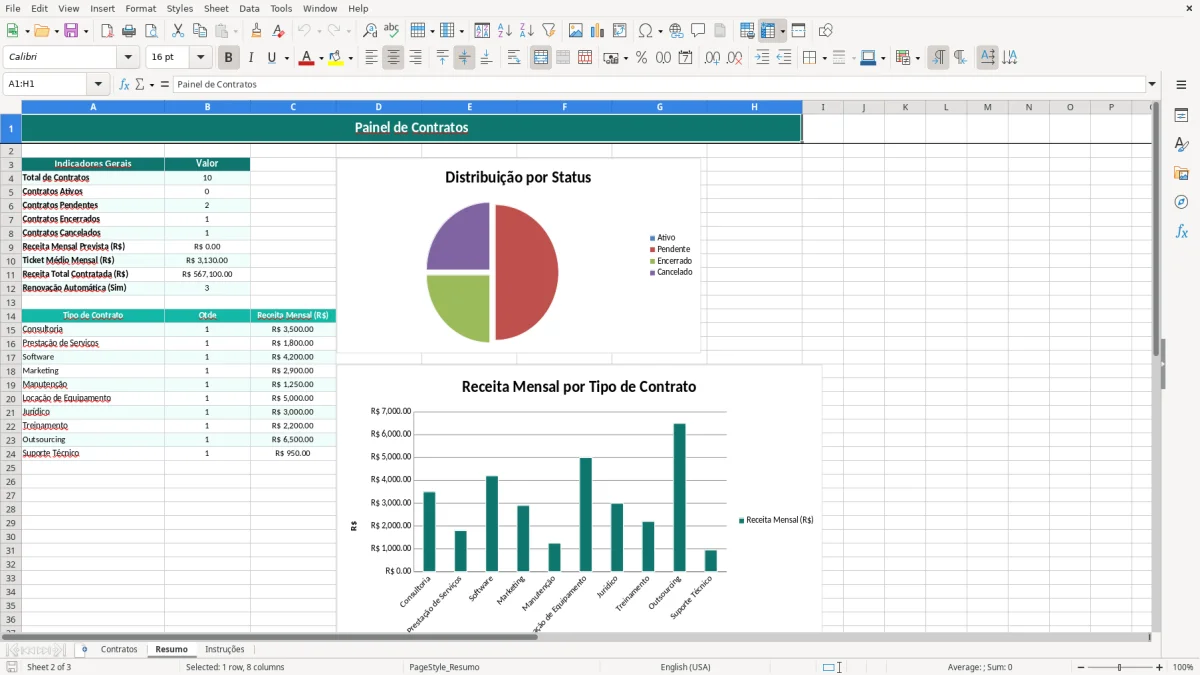This screenshot has height=675, width=1200.
Task: Open the Sidebar Properties panel icon
Action: pyautogui.click(x=1181, y=116)
